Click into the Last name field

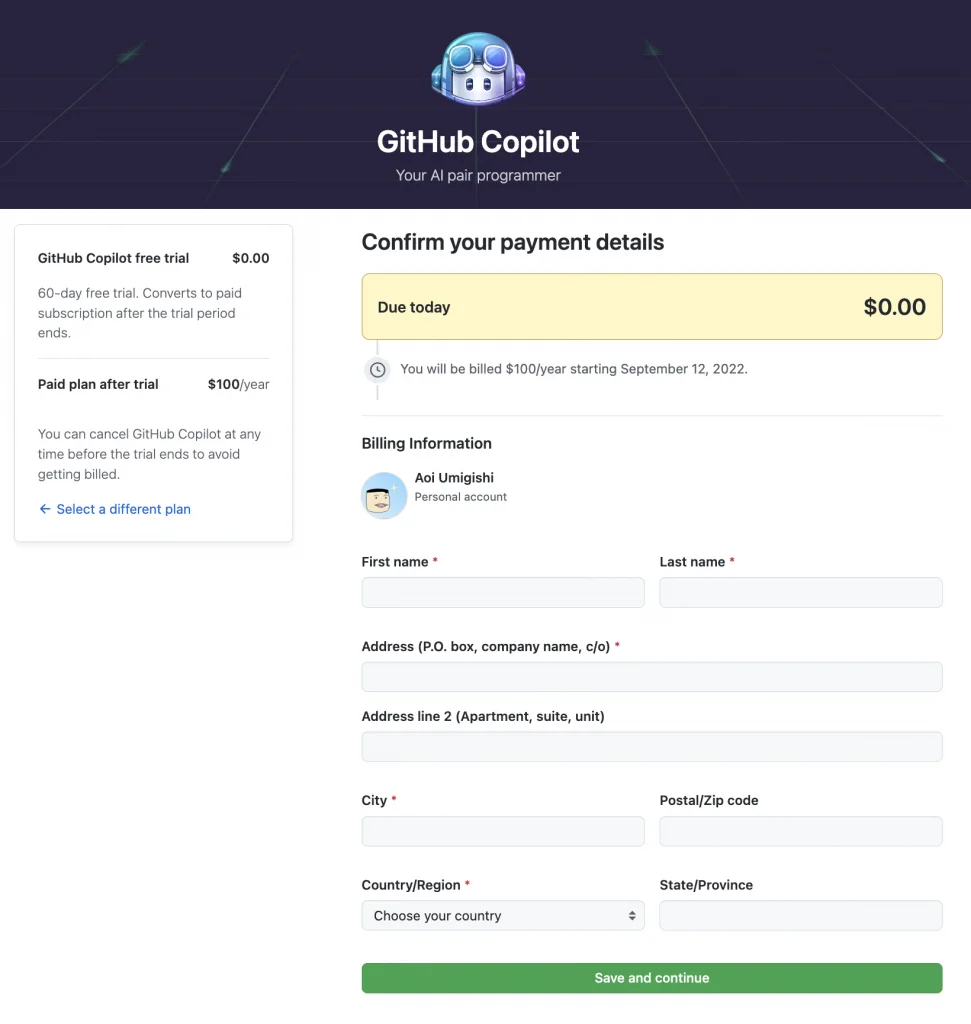[x=800, y=592]
